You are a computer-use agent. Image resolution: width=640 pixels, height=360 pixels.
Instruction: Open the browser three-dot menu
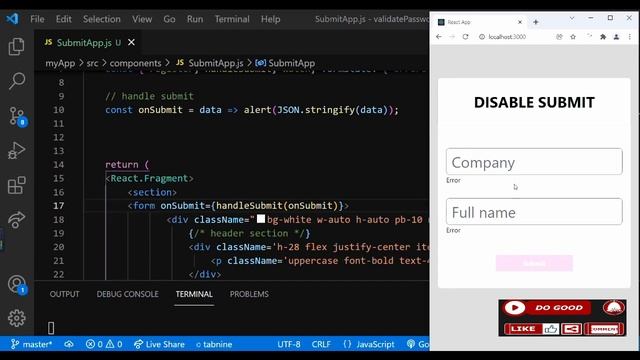pyautogui.click(x=630, y=37)
